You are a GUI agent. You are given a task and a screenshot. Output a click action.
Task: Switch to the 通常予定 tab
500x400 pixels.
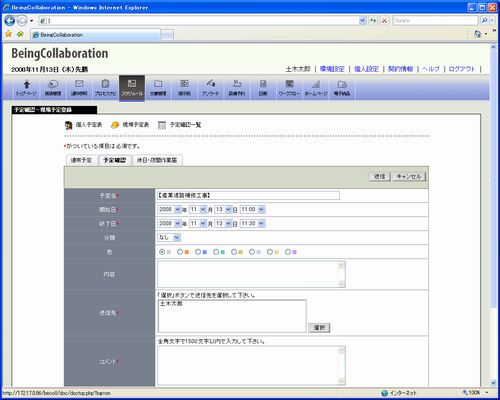tap(81, 160)
